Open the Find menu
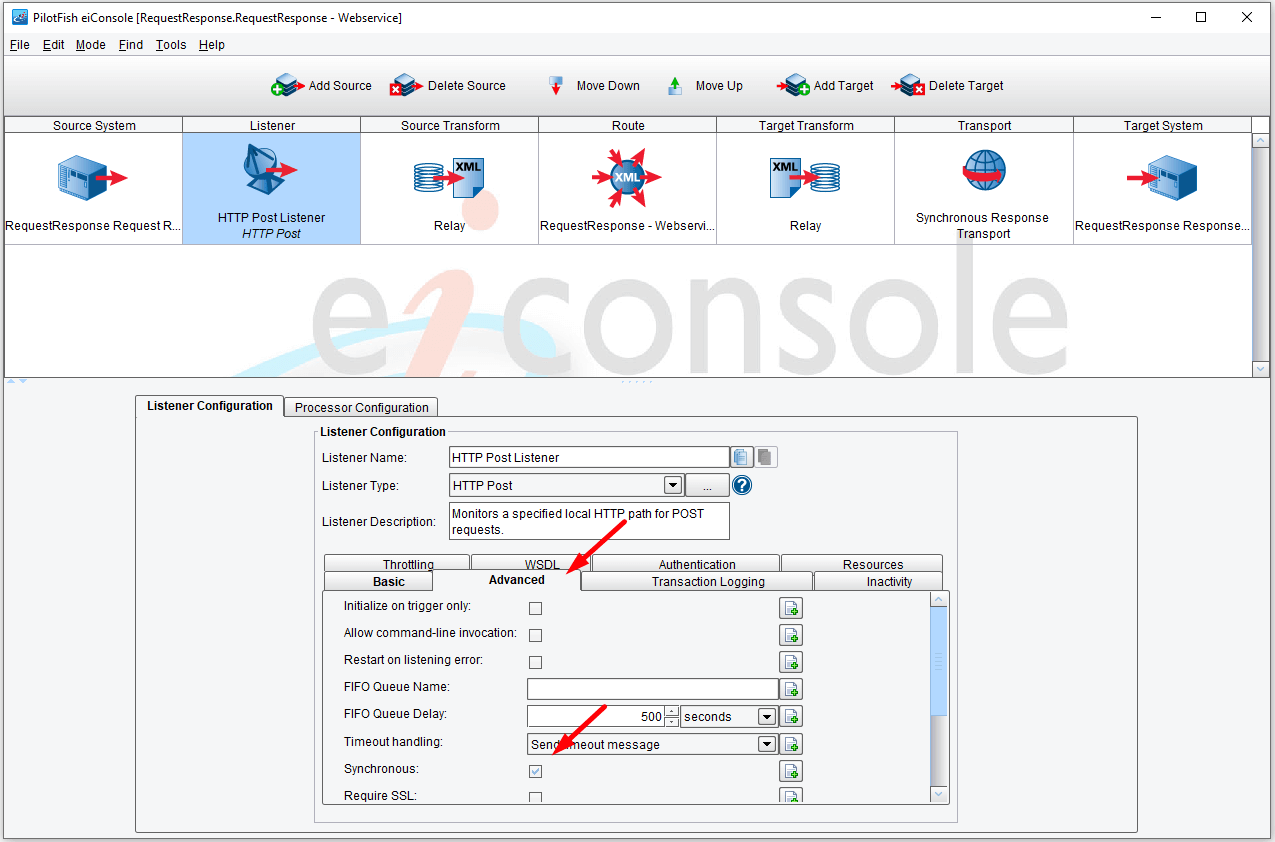1275x842 pixels. 131,45
